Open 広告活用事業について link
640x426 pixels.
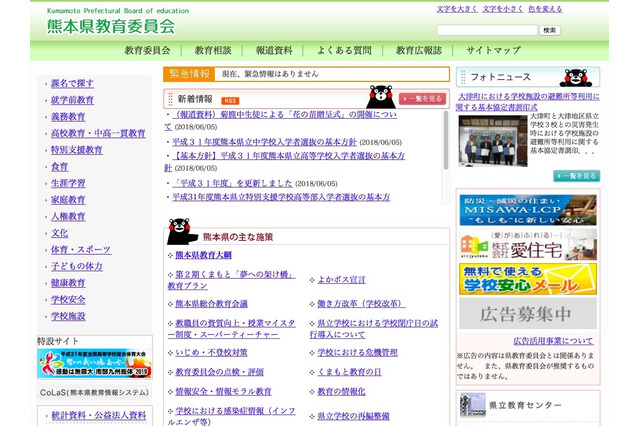point(553,341)
